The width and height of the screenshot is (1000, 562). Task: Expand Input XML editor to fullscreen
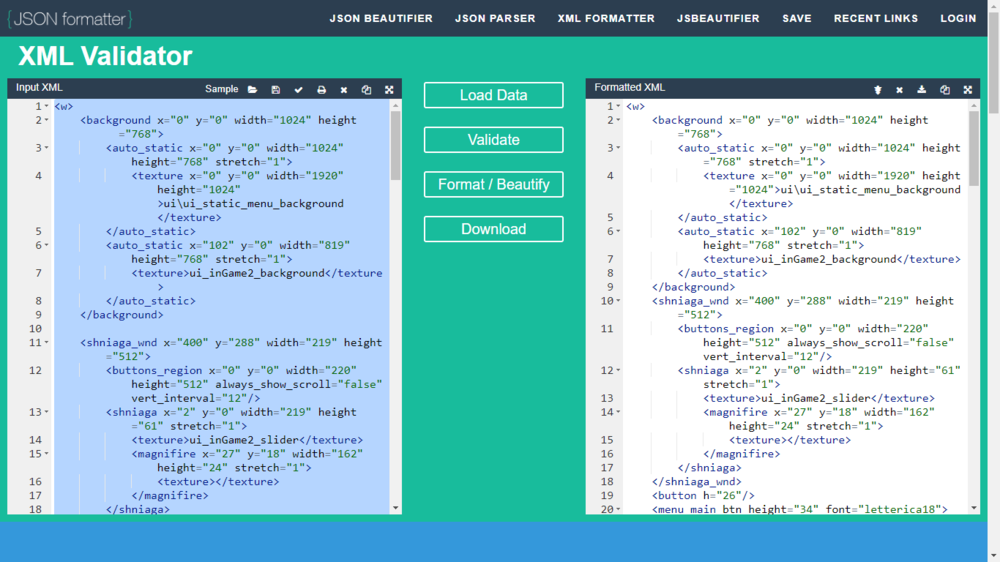pos(389,90)
